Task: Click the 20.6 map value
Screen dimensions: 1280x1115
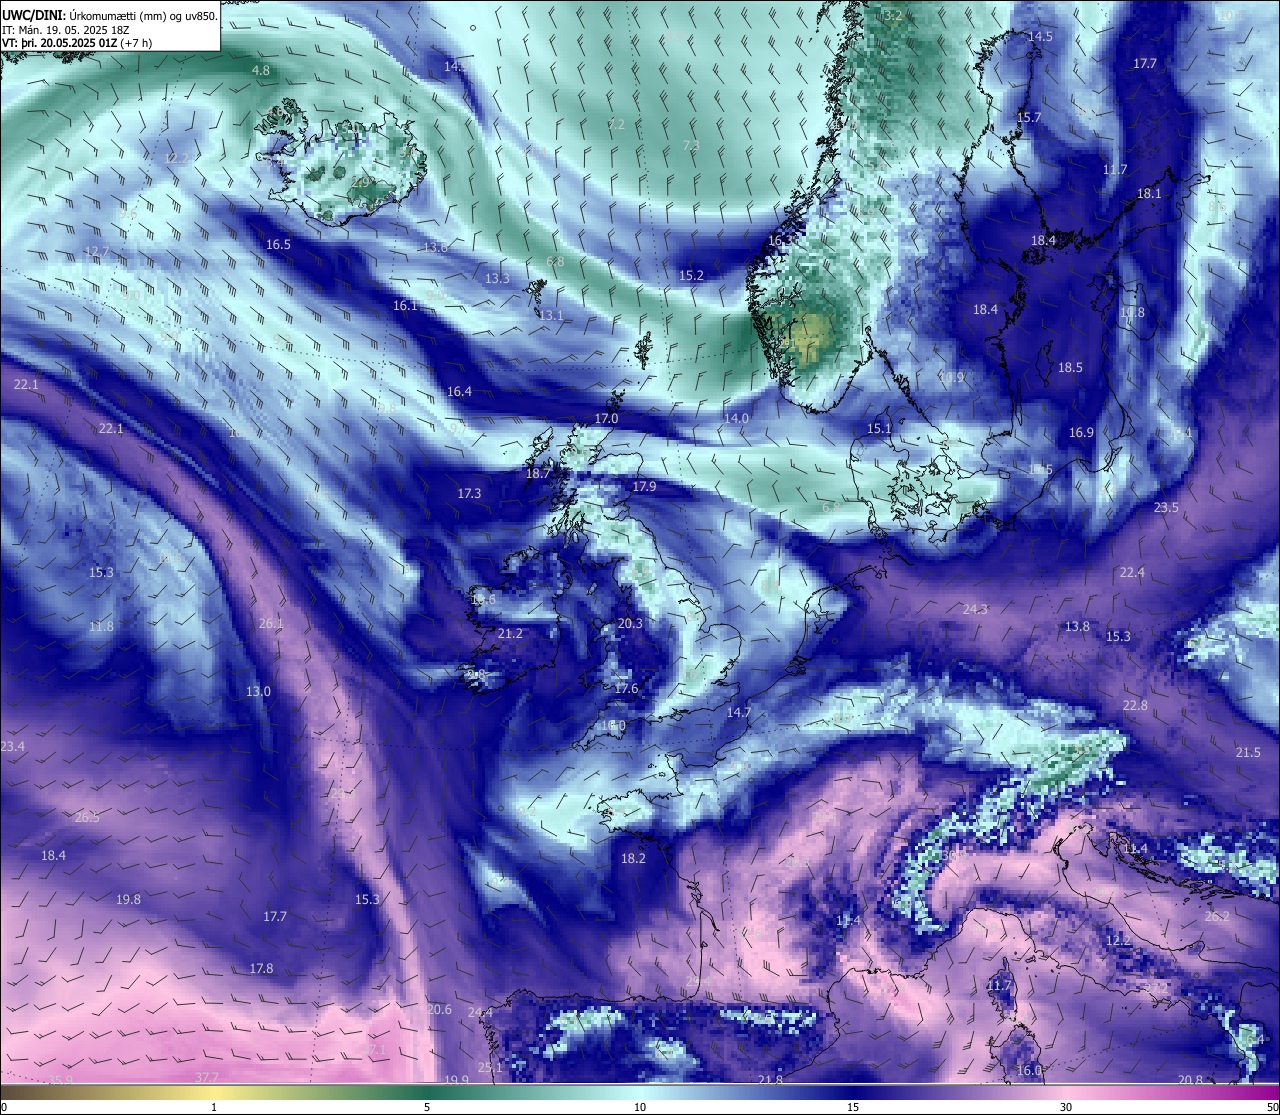Action: click(439, 1010)
